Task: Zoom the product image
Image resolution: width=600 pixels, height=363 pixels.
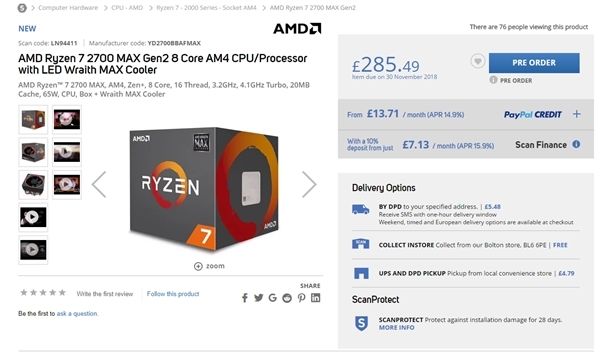Action: [x=209, y=266]
